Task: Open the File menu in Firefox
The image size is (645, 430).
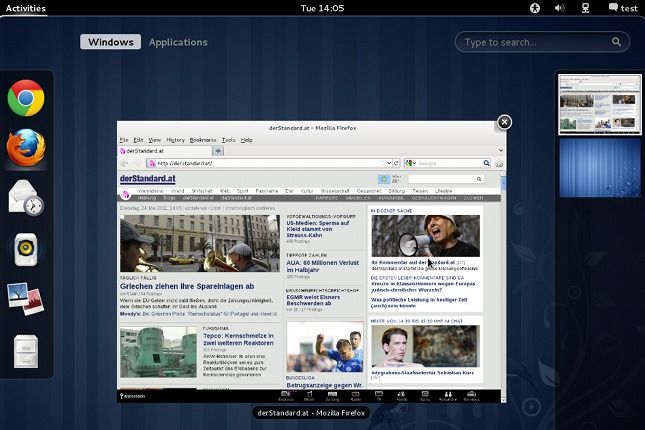Action: click(x=124, y=140)
